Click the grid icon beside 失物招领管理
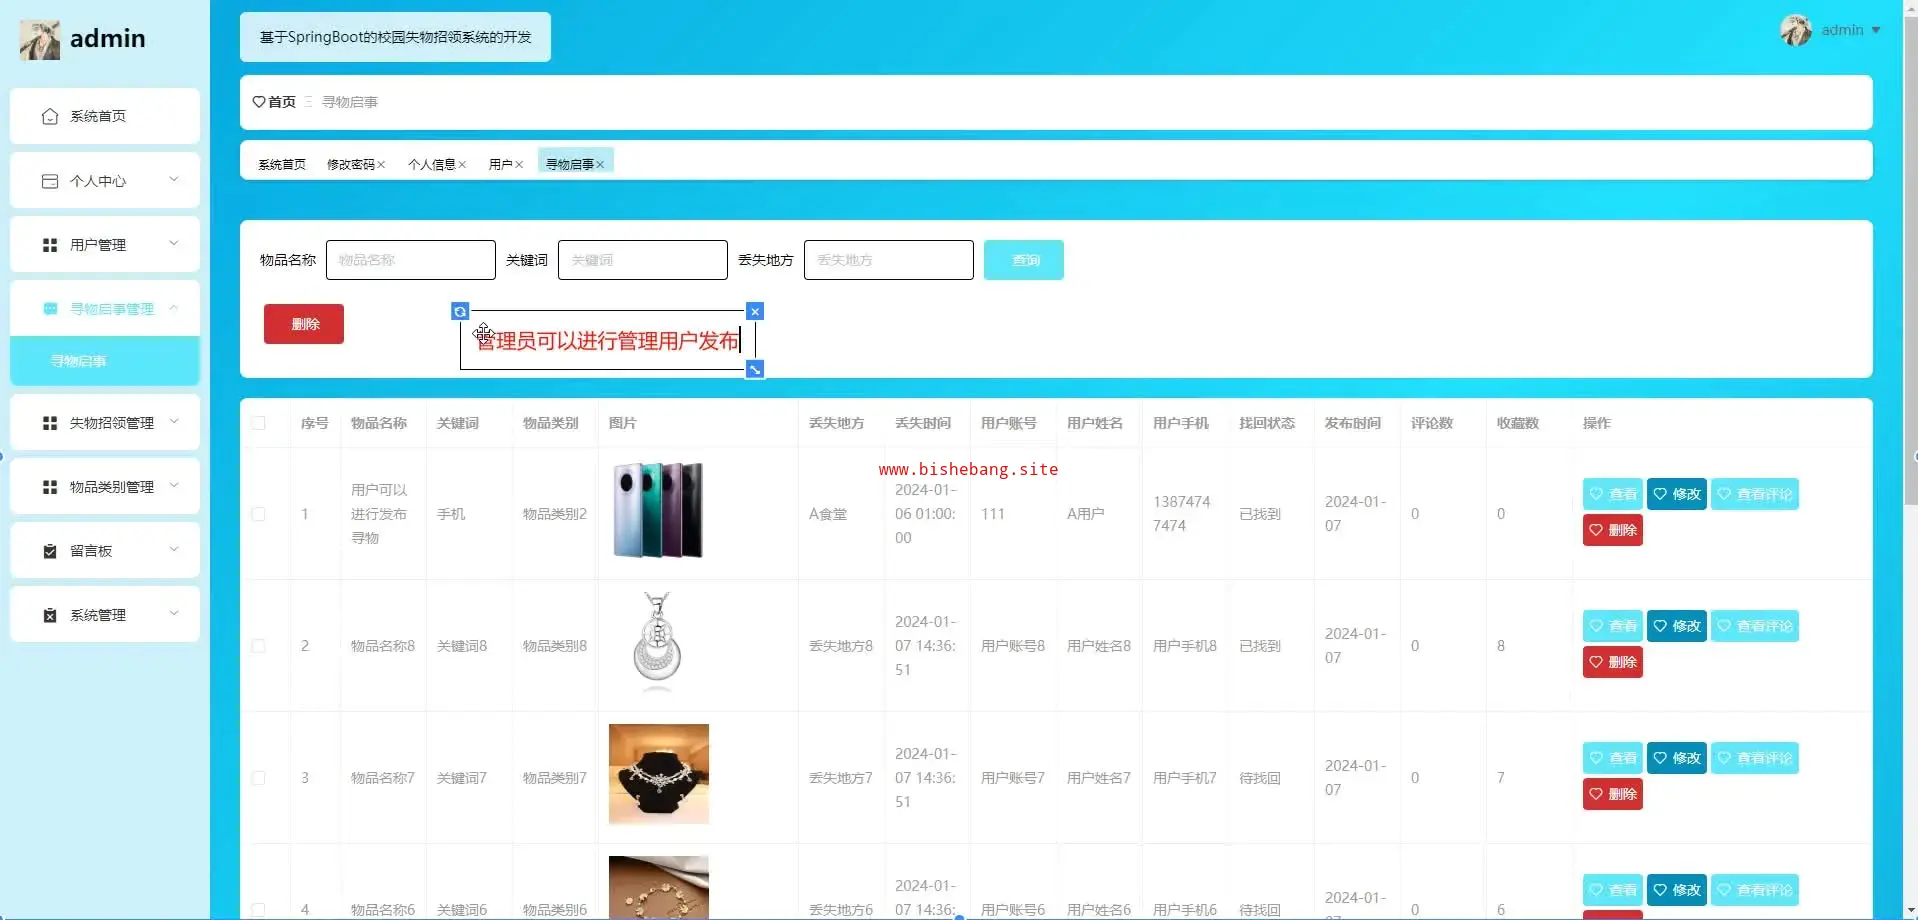This screenshot has height=920, width=1918. (x=50, y=423)
